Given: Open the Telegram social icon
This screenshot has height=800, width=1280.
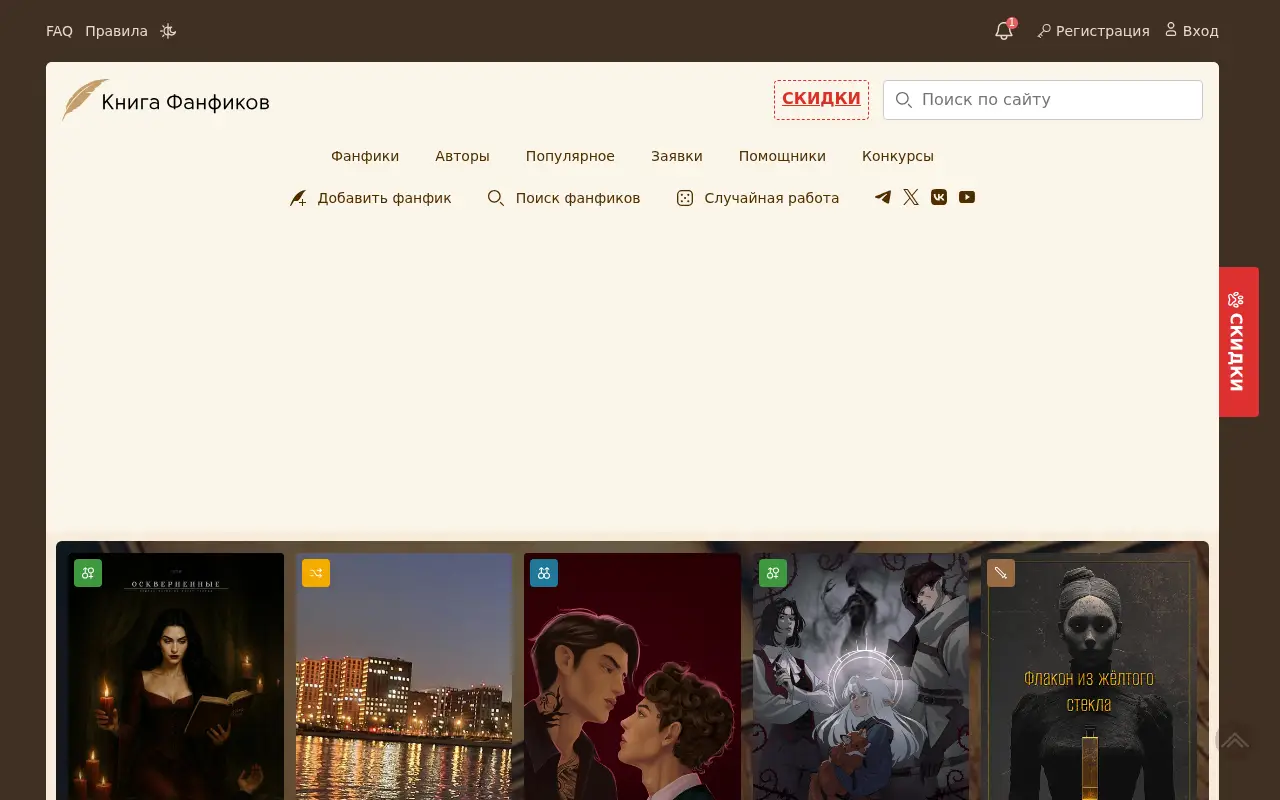Looking at the screenshot, I should (x=883, y=197).
